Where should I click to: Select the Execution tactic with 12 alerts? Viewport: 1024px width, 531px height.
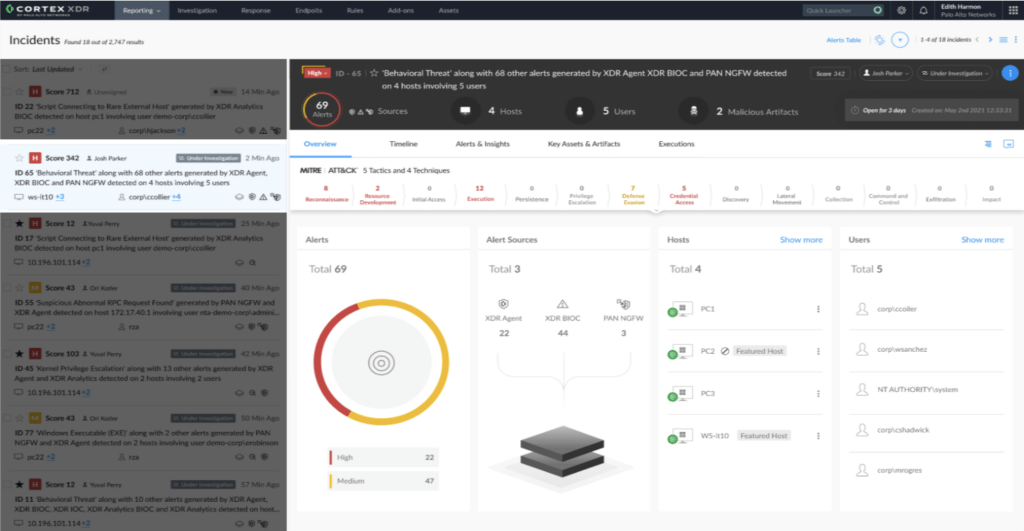tap(480, 194)
